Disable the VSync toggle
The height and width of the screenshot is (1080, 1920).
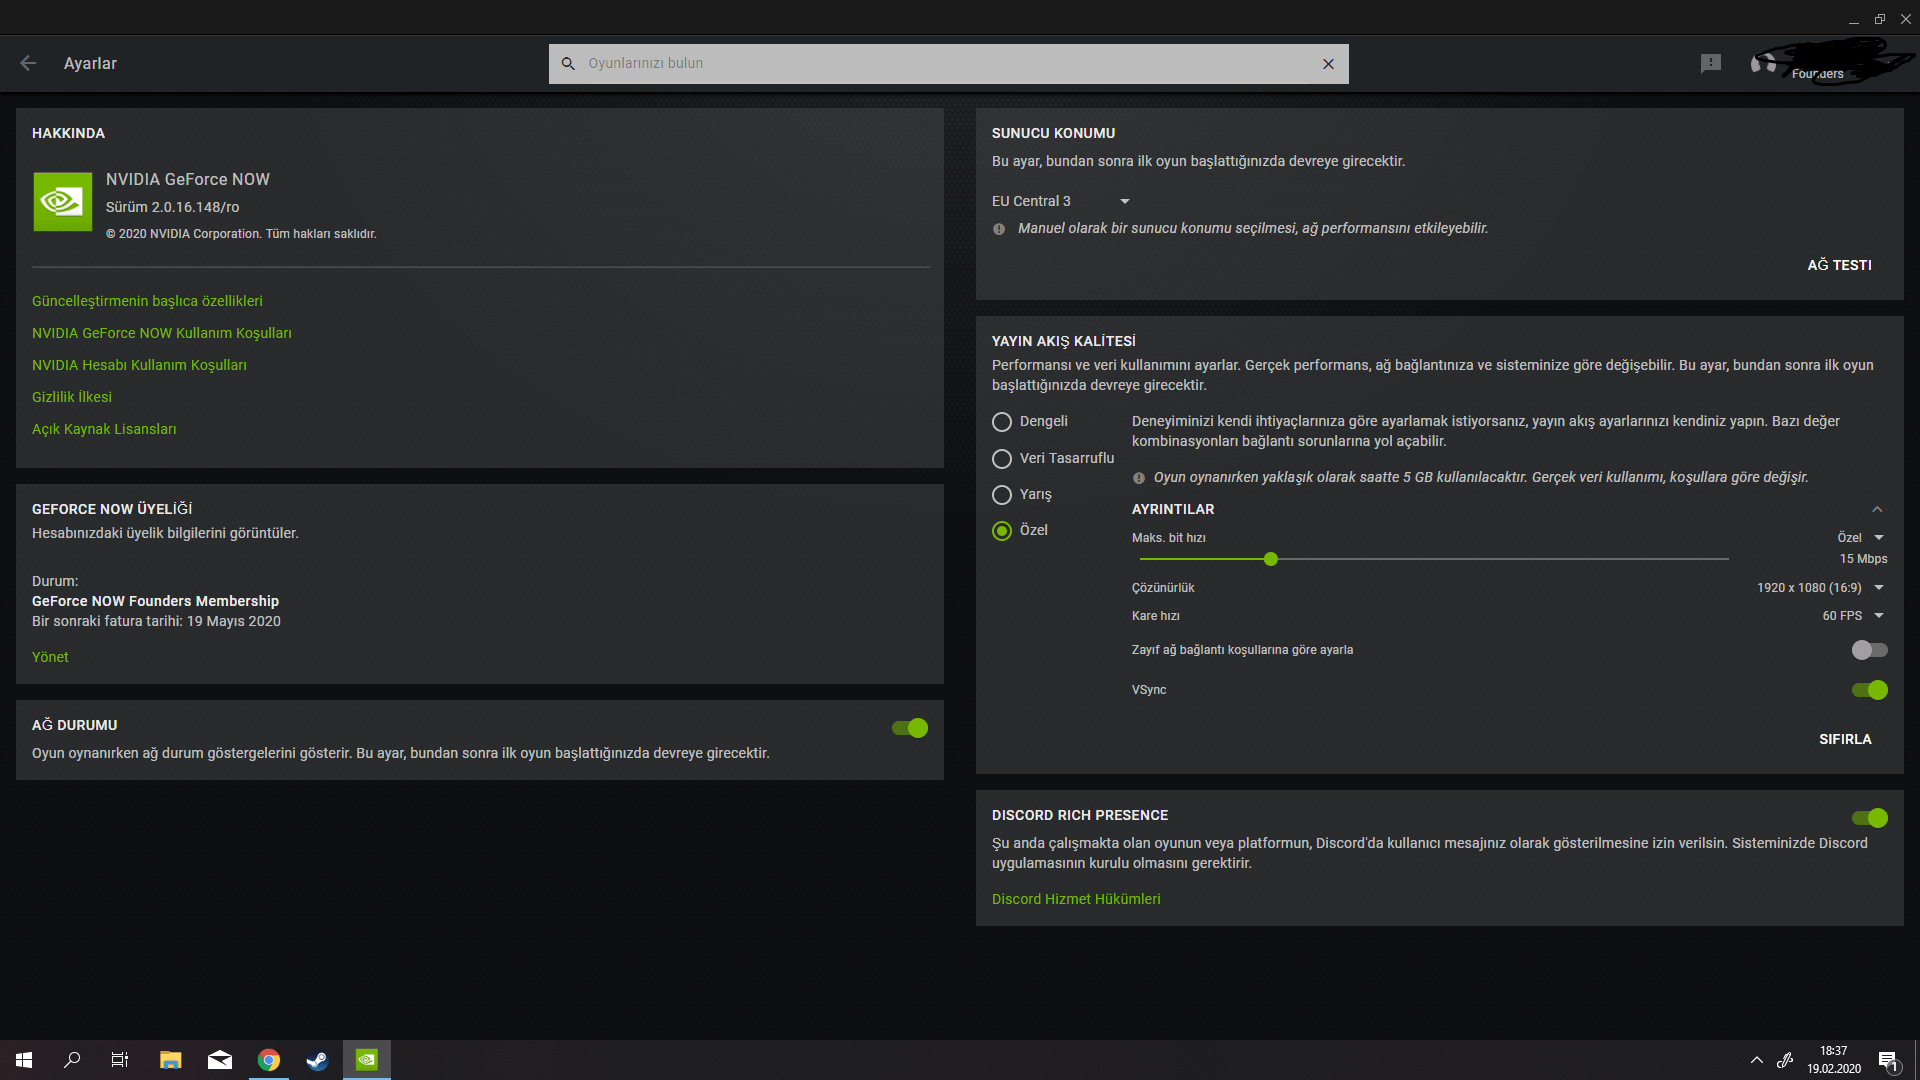tap(1869, 690)
